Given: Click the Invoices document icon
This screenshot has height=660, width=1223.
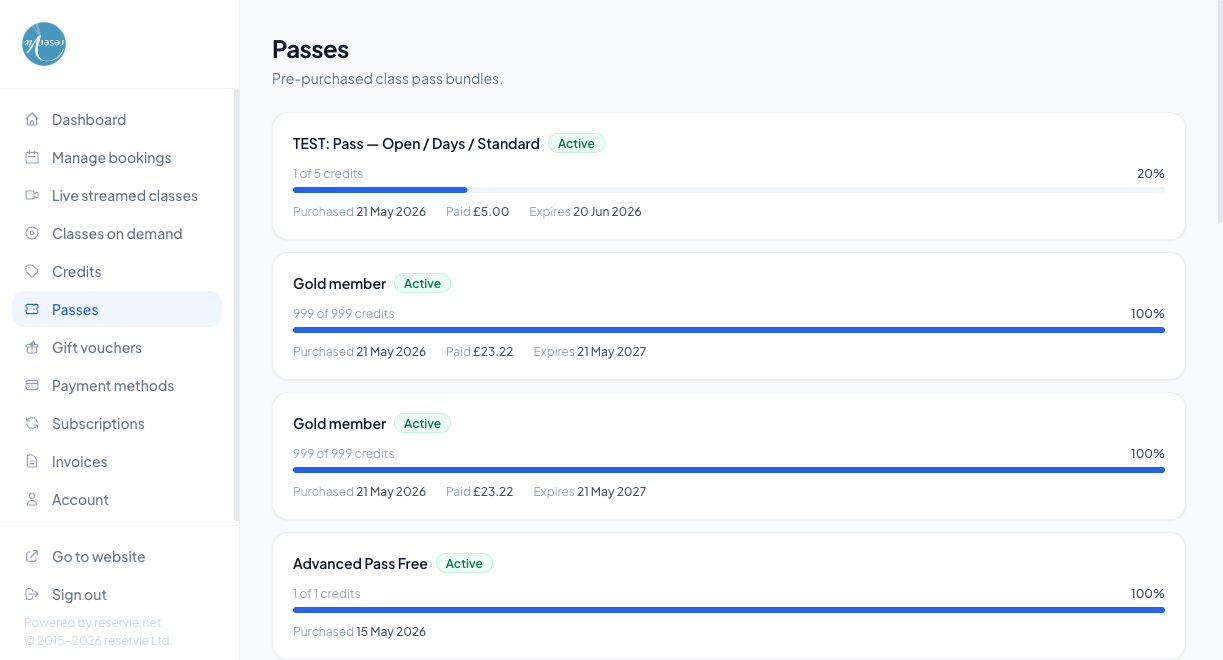Looking at the screenshot, I should [32, 461].
